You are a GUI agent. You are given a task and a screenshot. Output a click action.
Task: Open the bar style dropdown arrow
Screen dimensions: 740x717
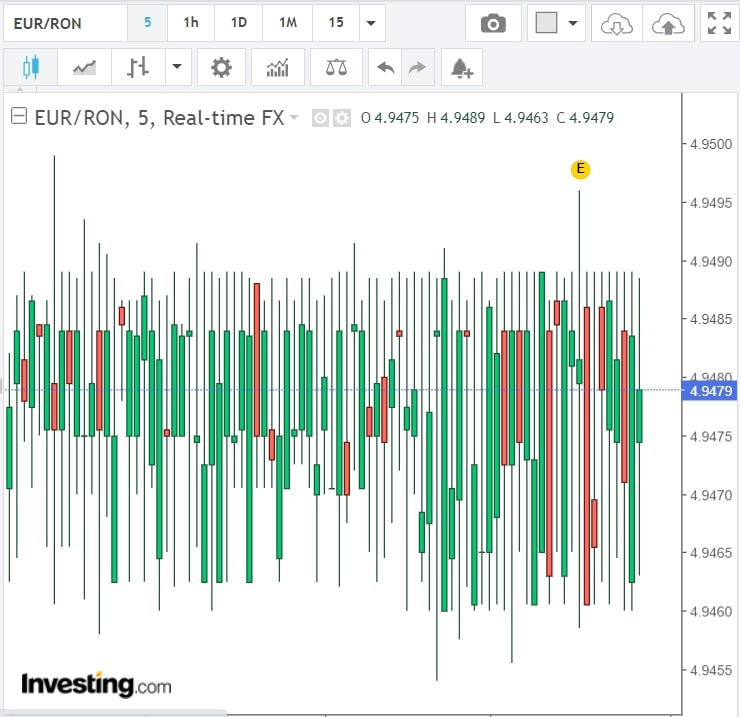(x=177, y=68)
